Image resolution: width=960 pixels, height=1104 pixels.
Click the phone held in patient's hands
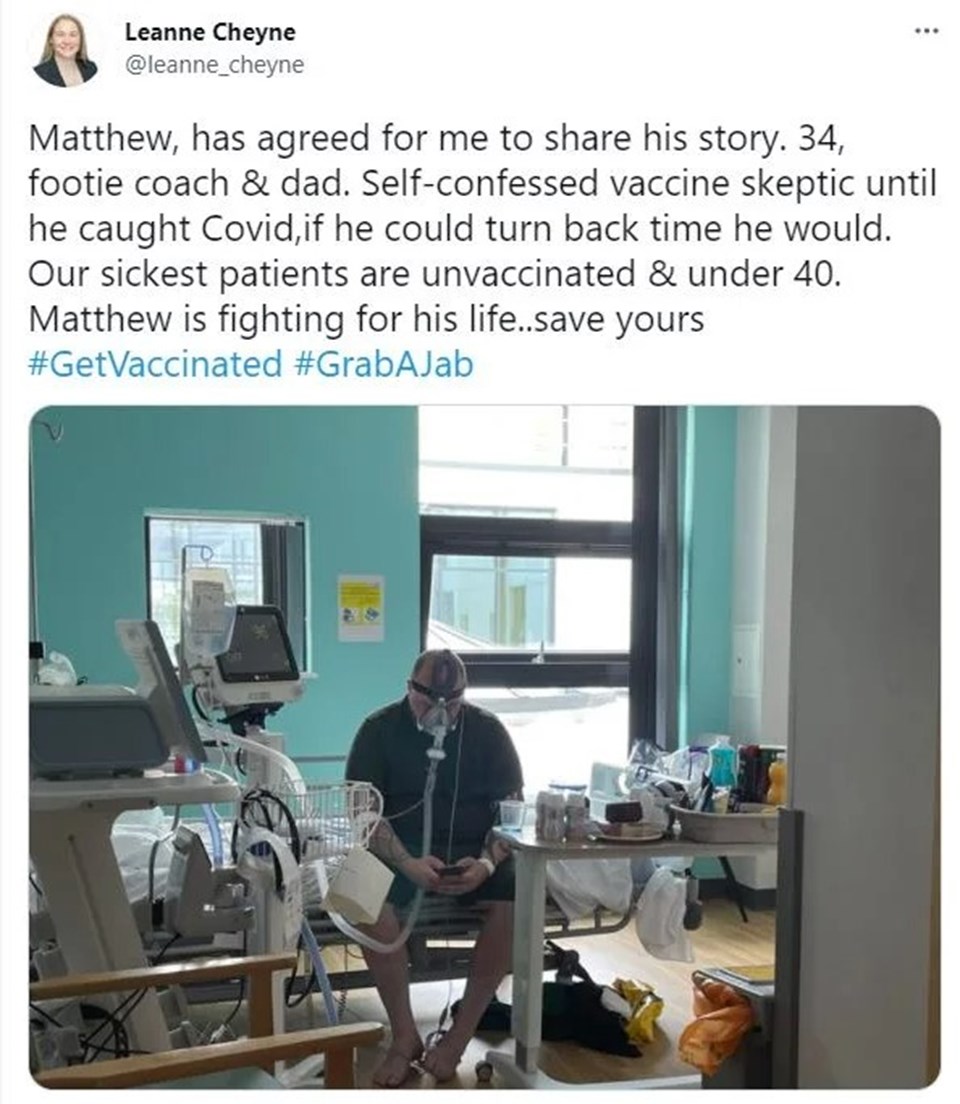(453, 871)
